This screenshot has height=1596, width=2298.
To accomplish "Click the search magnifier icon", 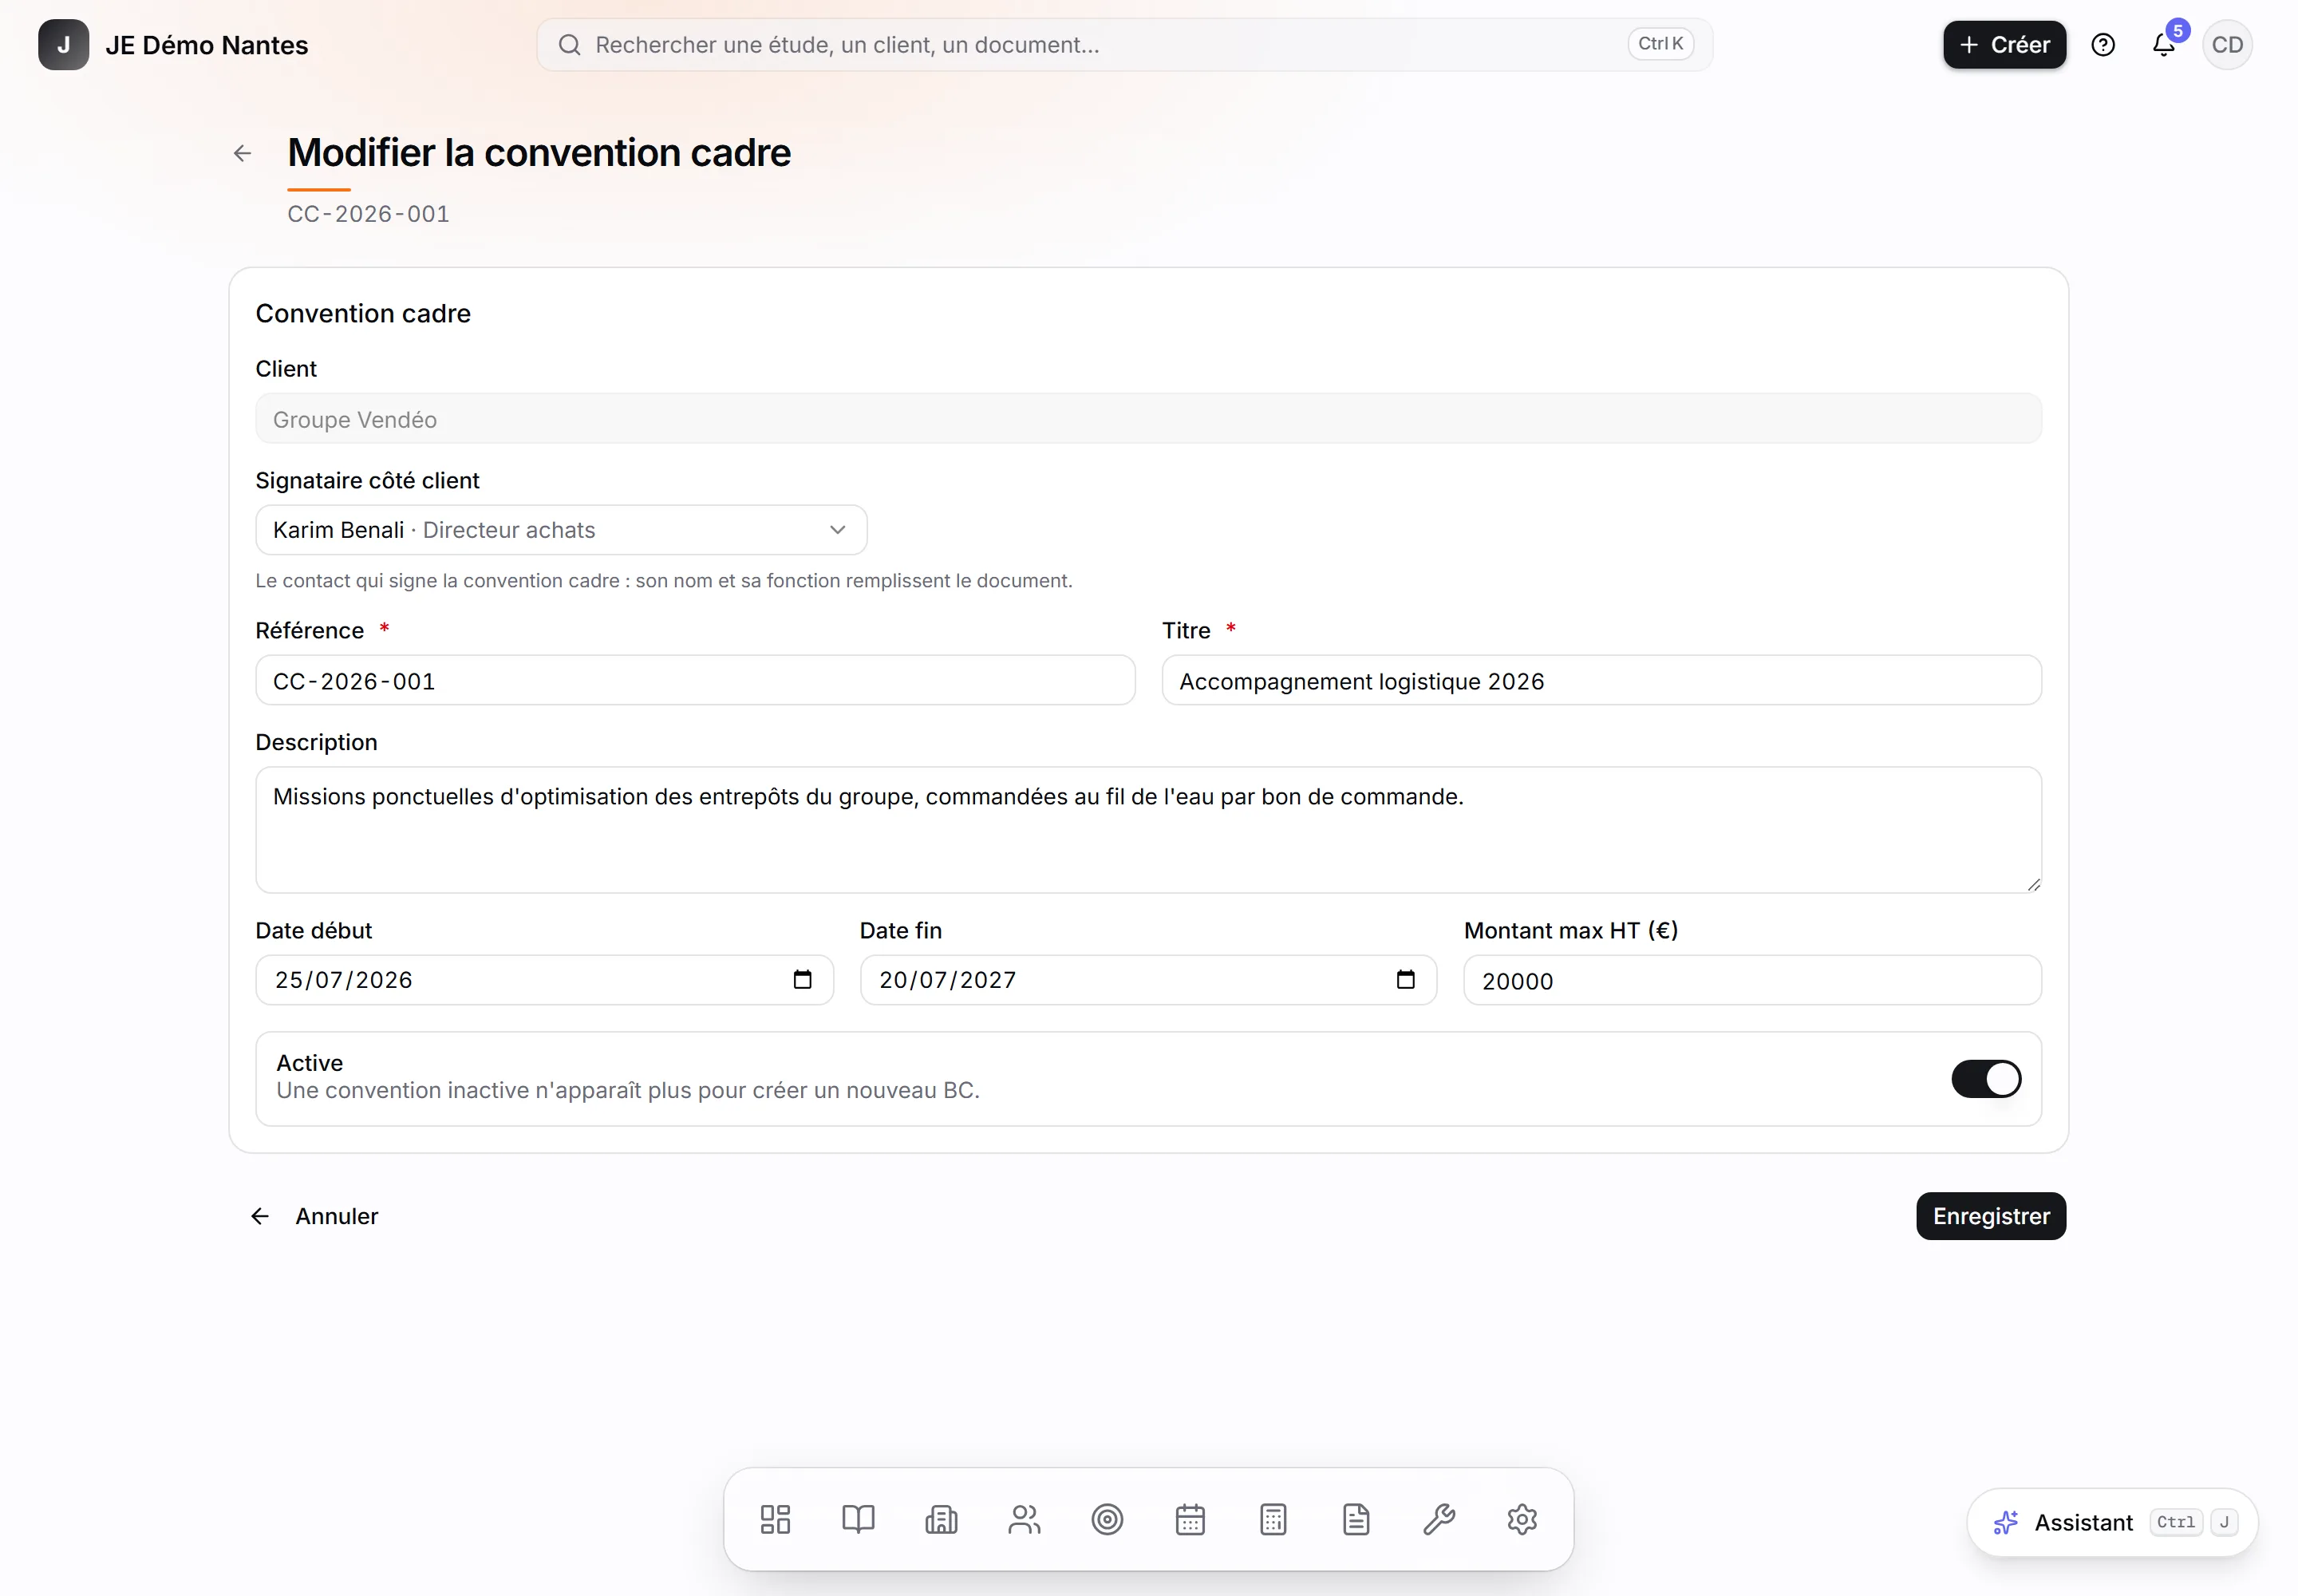I will point(569,45).
